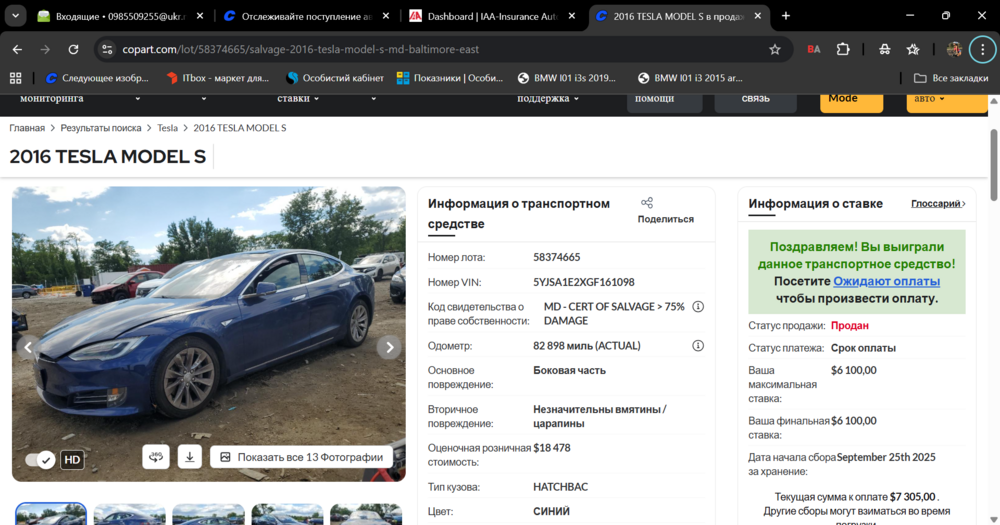The height and width of the screenshot is (525, 1000).
Task: Click the browser back arrow
Action: 17,49
